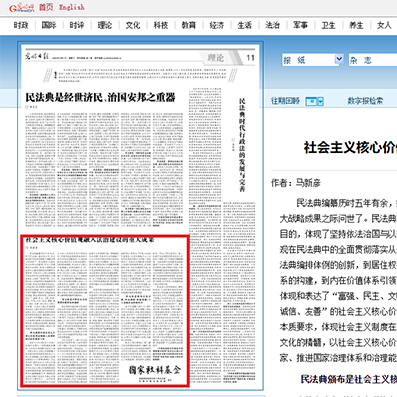Open the 国际 navigation item
This screenshot has width=397, height=397.
pyautogui.click(x=49, y=25)
